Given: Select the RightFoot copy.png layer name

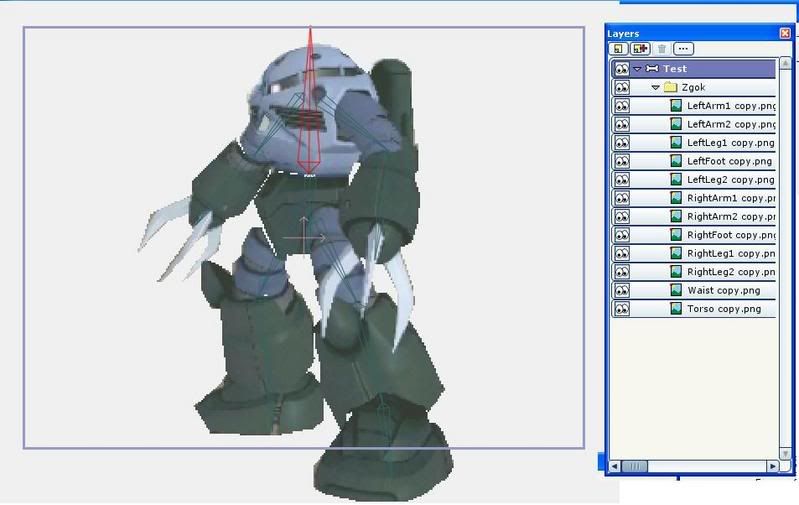Looking at the screenshot, I should coord(731,235).
